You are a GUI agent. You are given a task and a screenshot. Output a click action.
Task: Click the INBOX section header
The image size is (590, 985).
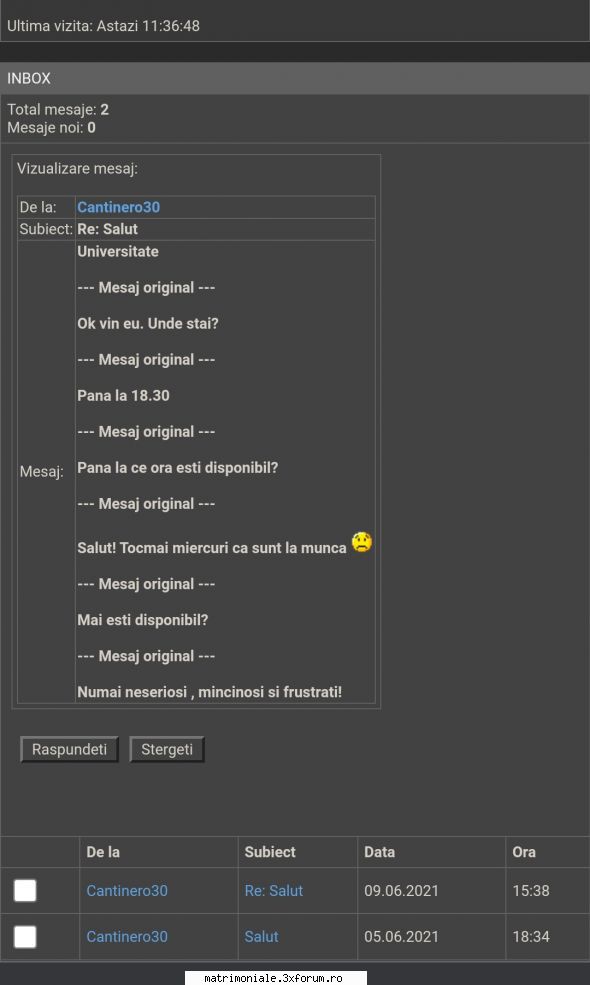pos(295,79)
